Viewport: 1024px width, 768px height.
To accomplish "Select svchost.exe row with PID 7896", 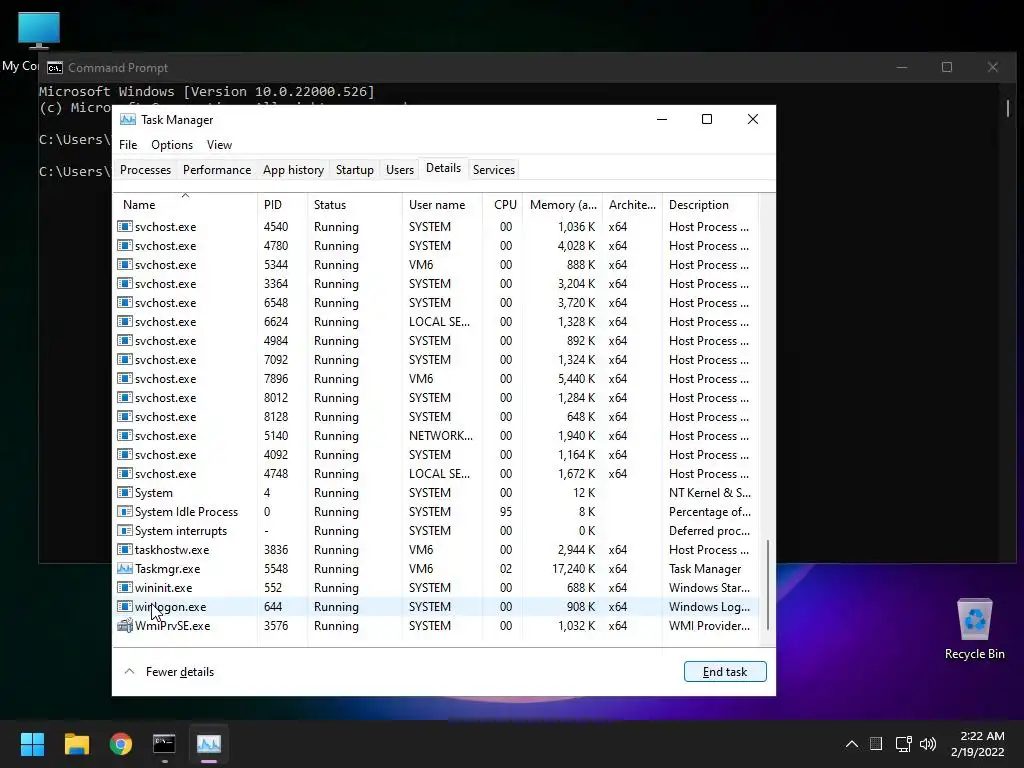I will (436, 379).
